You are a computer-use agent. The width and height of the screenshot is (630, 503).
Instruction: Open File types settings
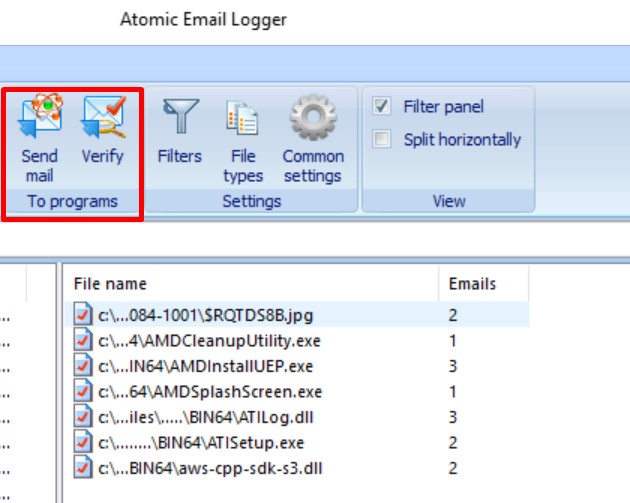click(243, 141)
